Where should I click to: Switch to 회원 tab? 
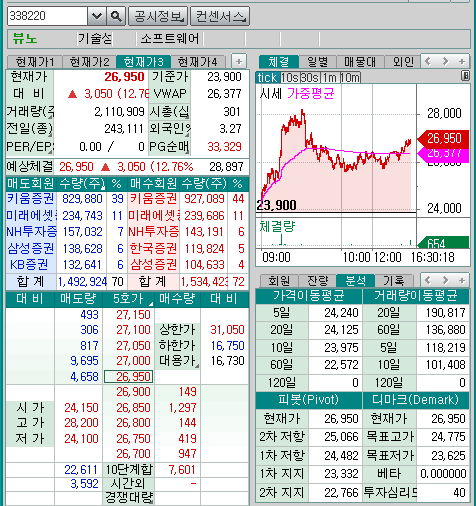(279, 281)
